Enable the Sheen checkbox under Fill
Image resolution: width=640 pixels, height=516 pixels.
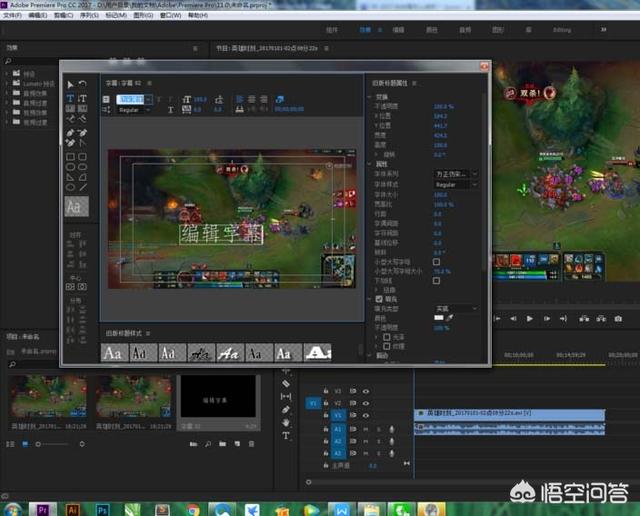click(x=387, y=337)
